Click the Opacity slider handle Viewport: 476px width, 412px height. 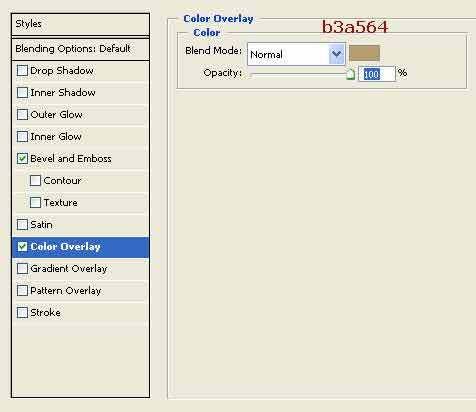coord(350,75)
